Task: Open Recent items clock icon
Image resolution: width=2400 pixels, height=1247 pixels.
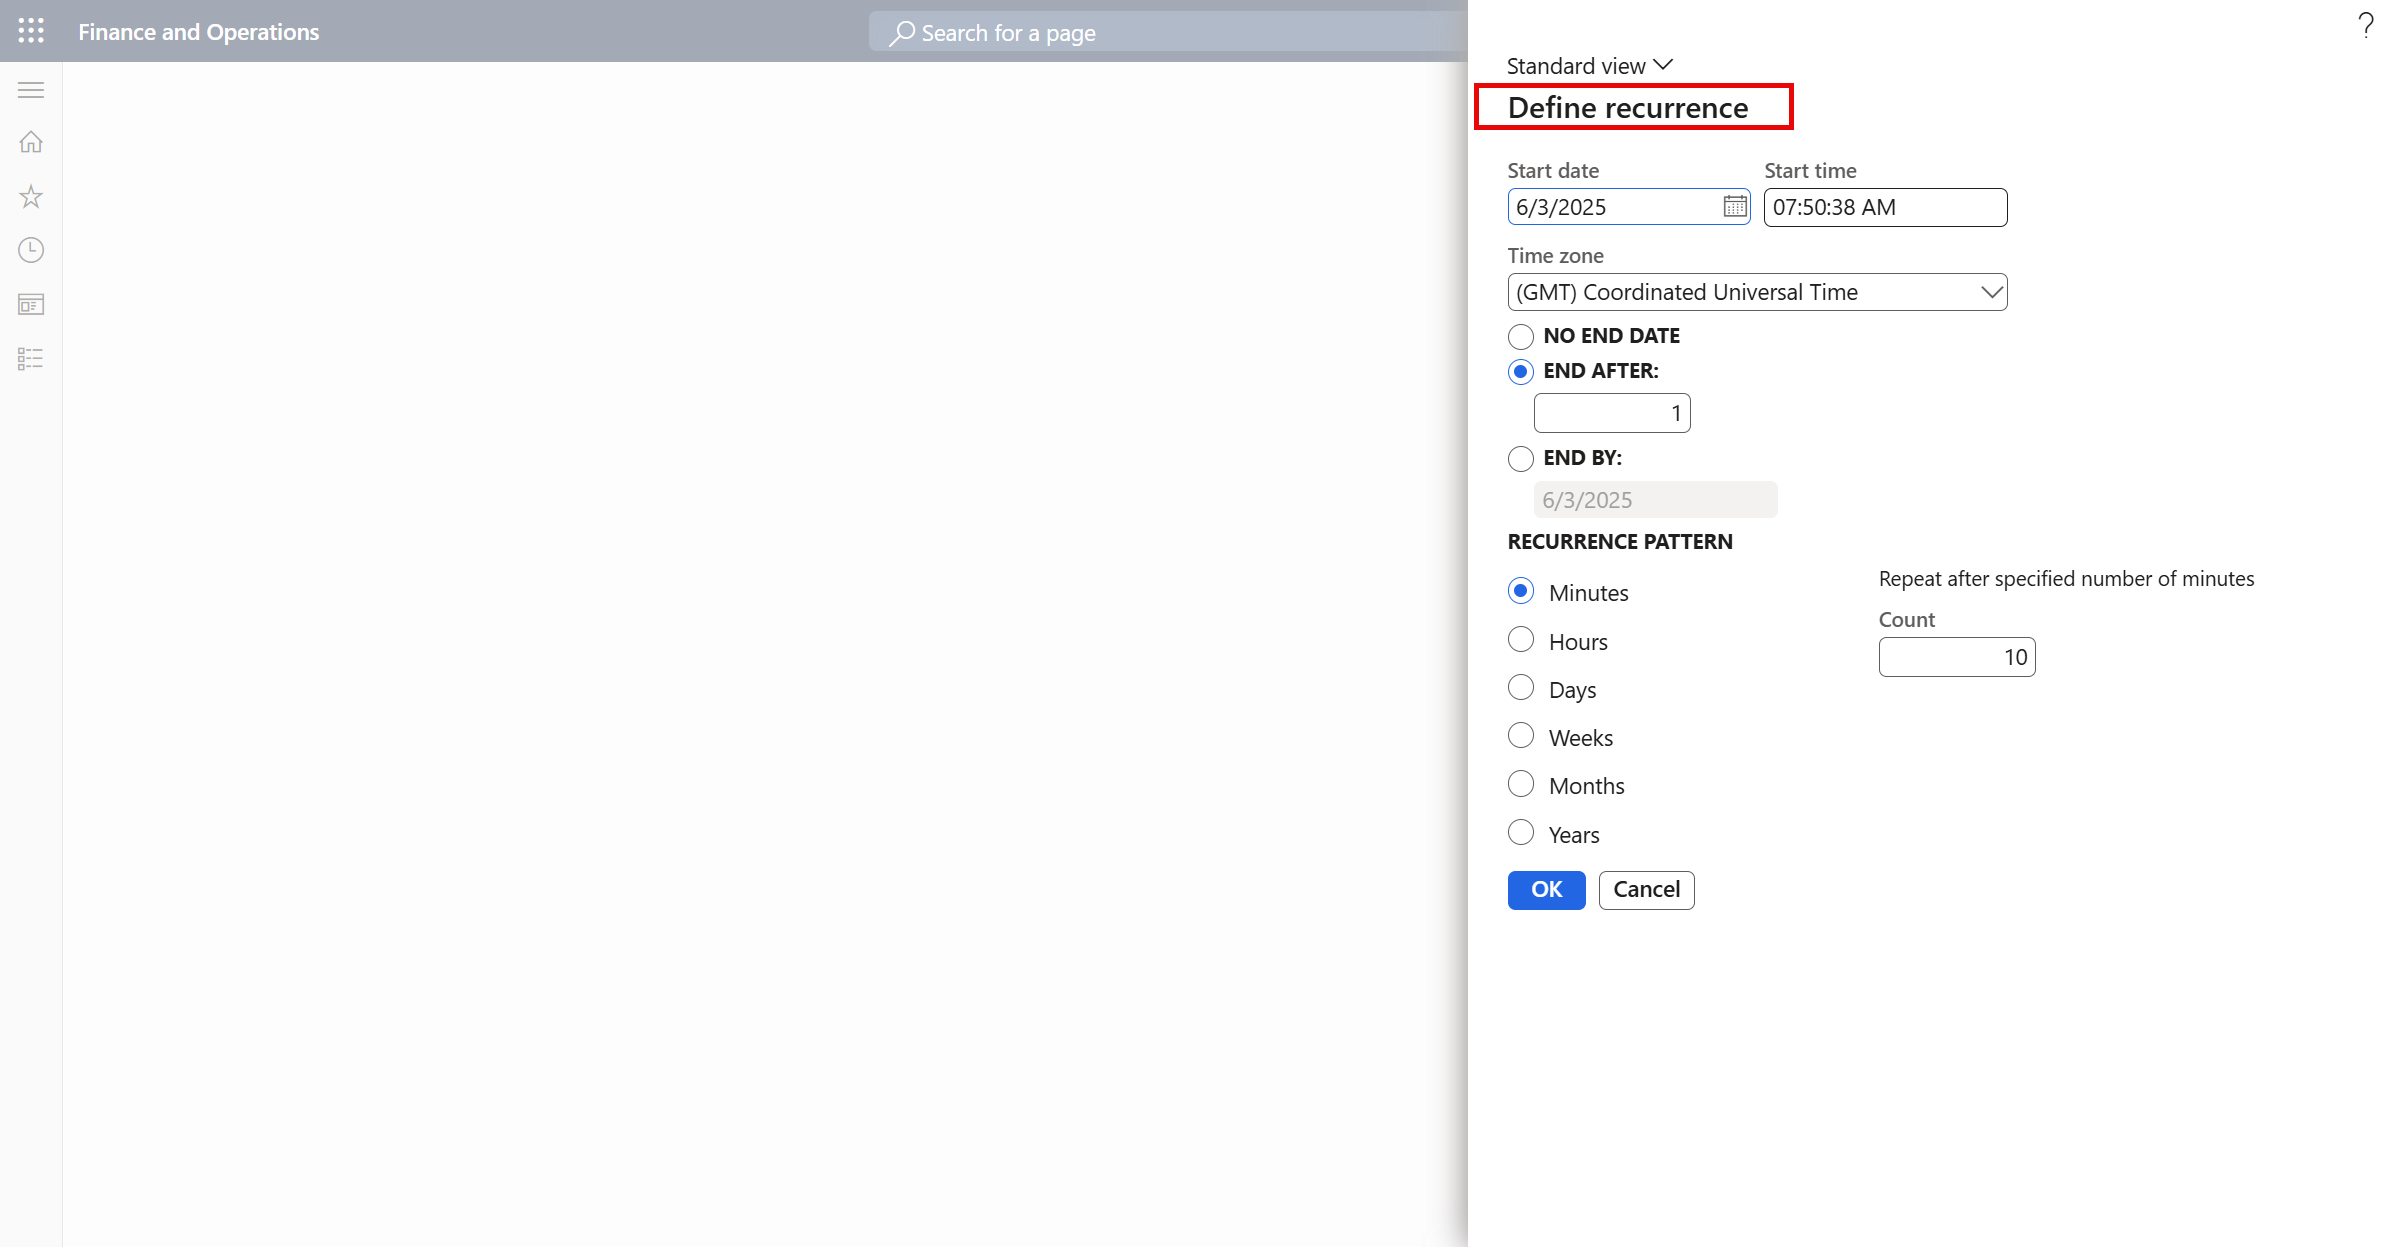Action: [x=30, y=251]
